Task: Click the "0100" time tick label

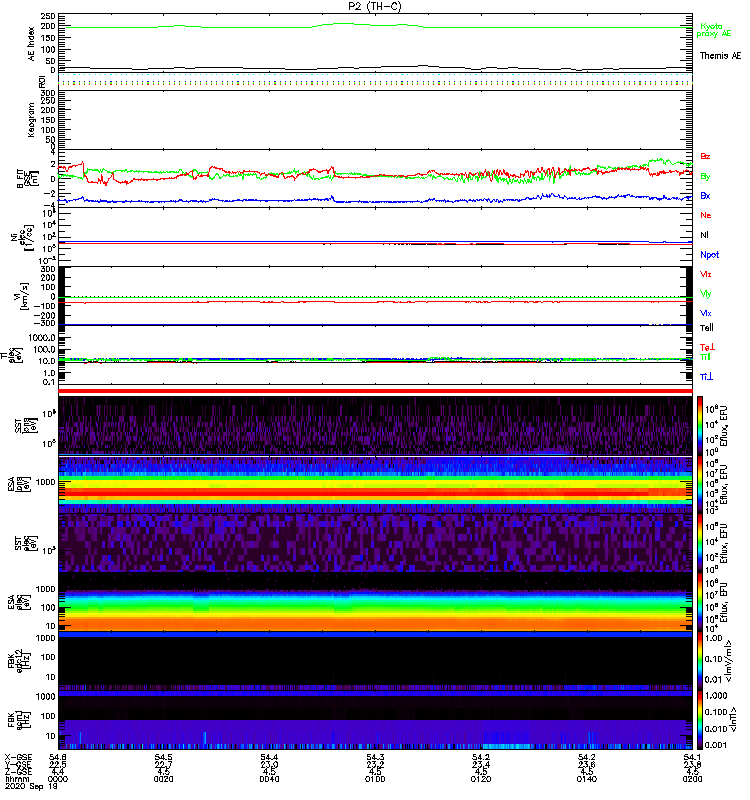Action: tap(375, 779)
